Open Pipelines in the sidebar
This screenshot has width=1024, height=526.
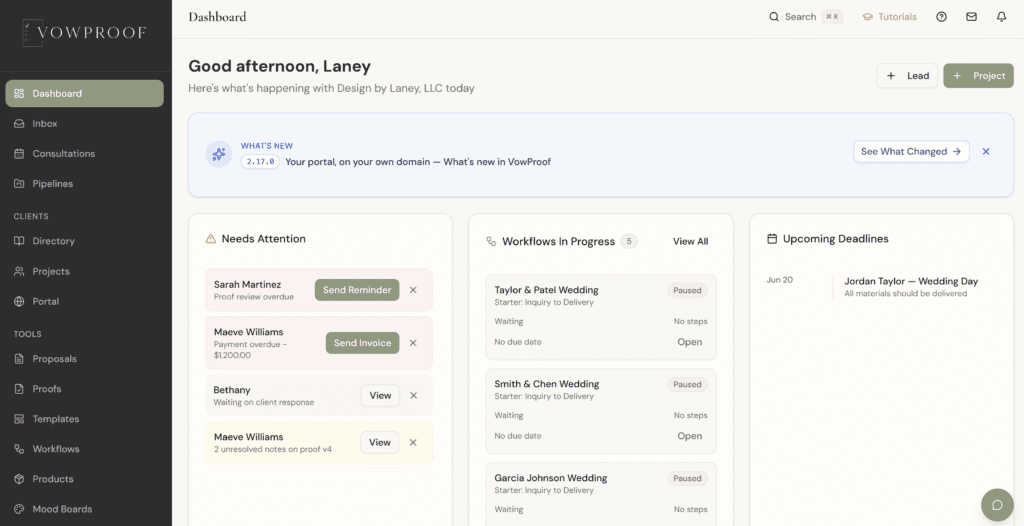(84, 184)
